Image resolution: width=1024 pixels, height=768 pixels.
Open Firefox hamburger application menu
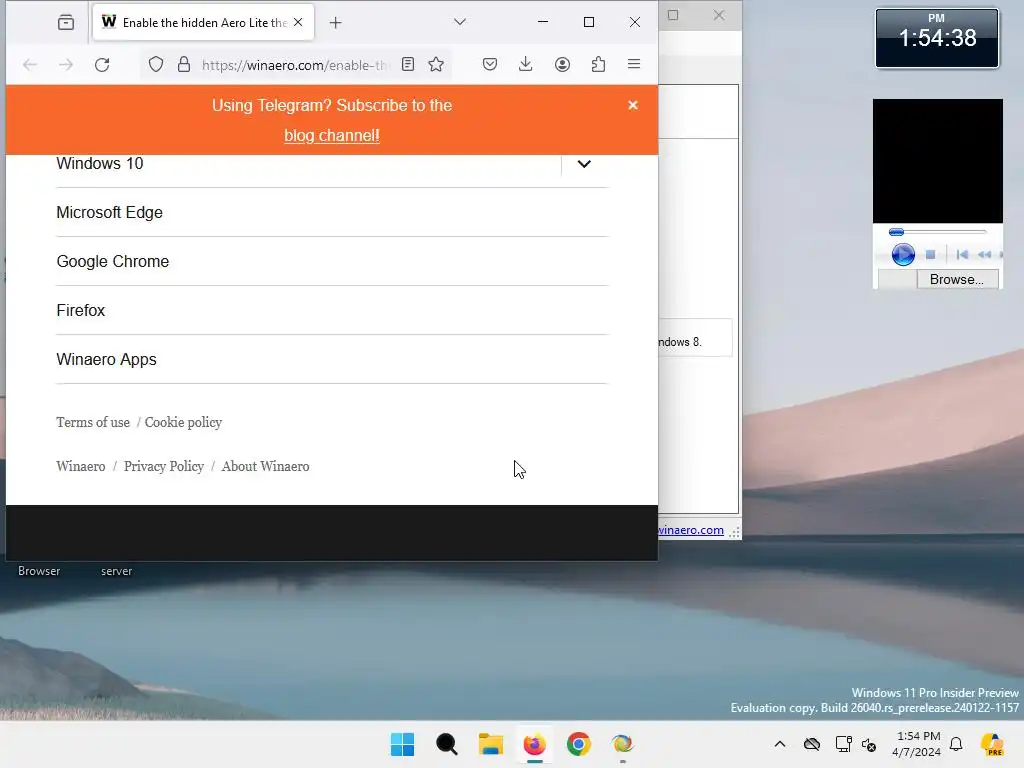633,64
